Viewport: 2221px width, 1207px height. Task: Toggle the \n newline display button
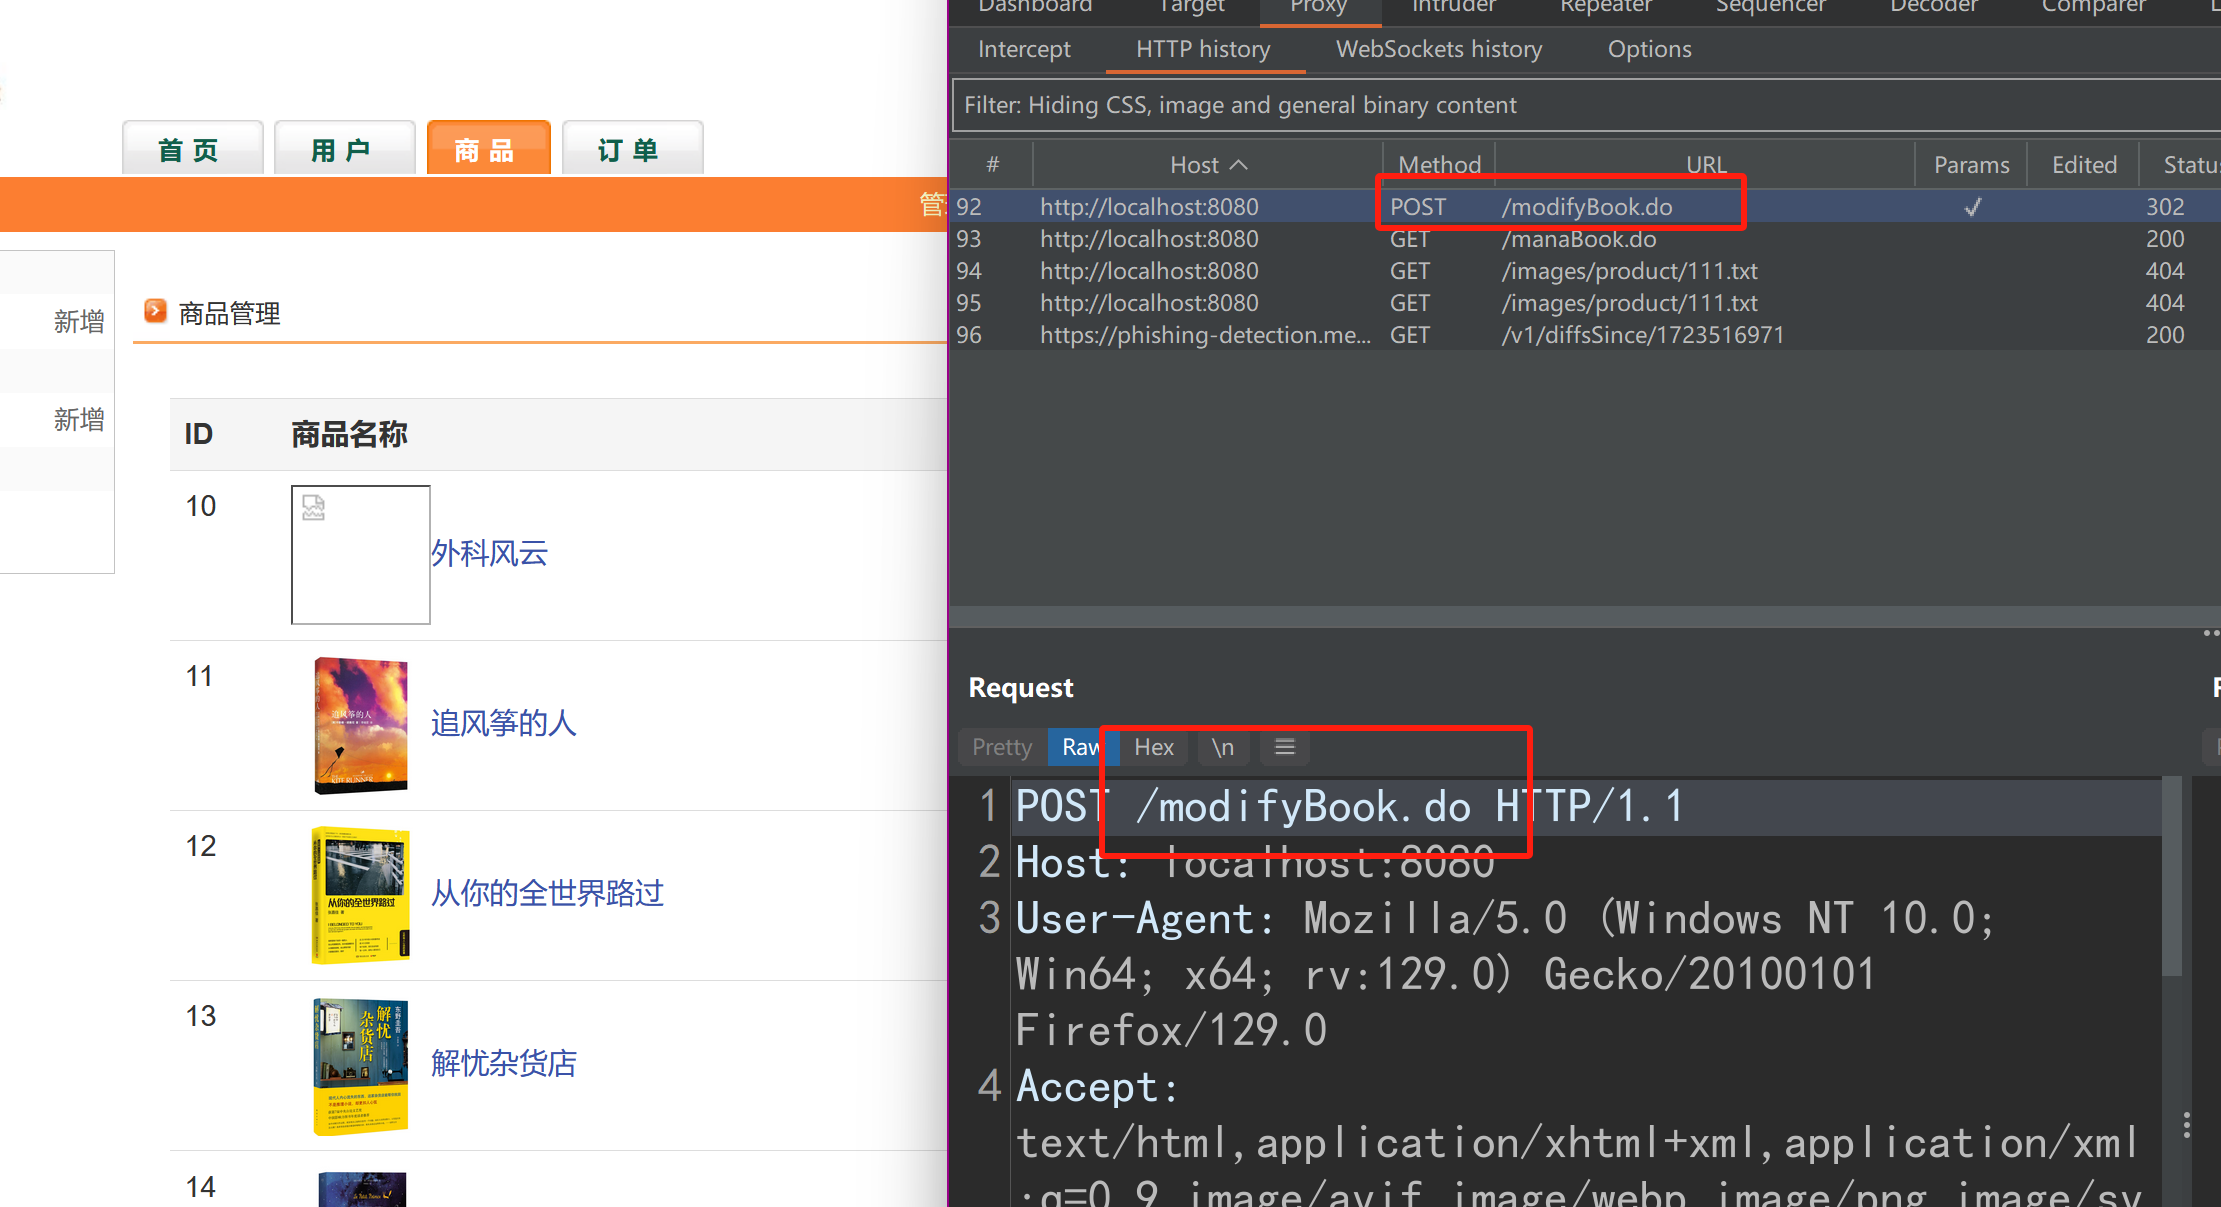pos(1223,747)
